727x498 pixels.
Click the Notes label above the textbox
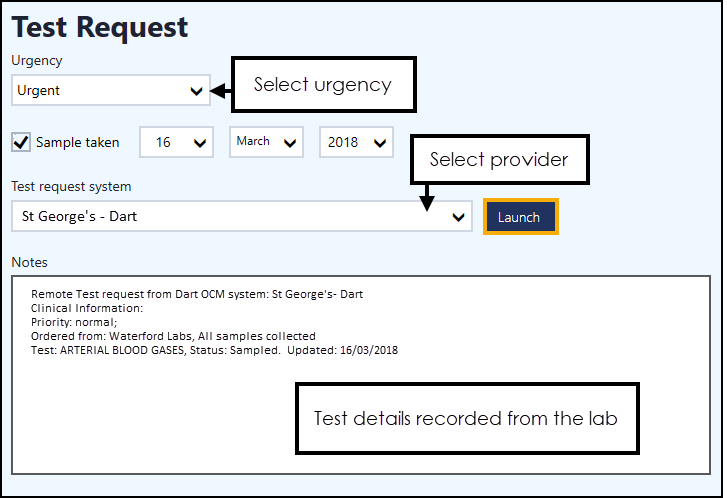(x=30, y=262)
